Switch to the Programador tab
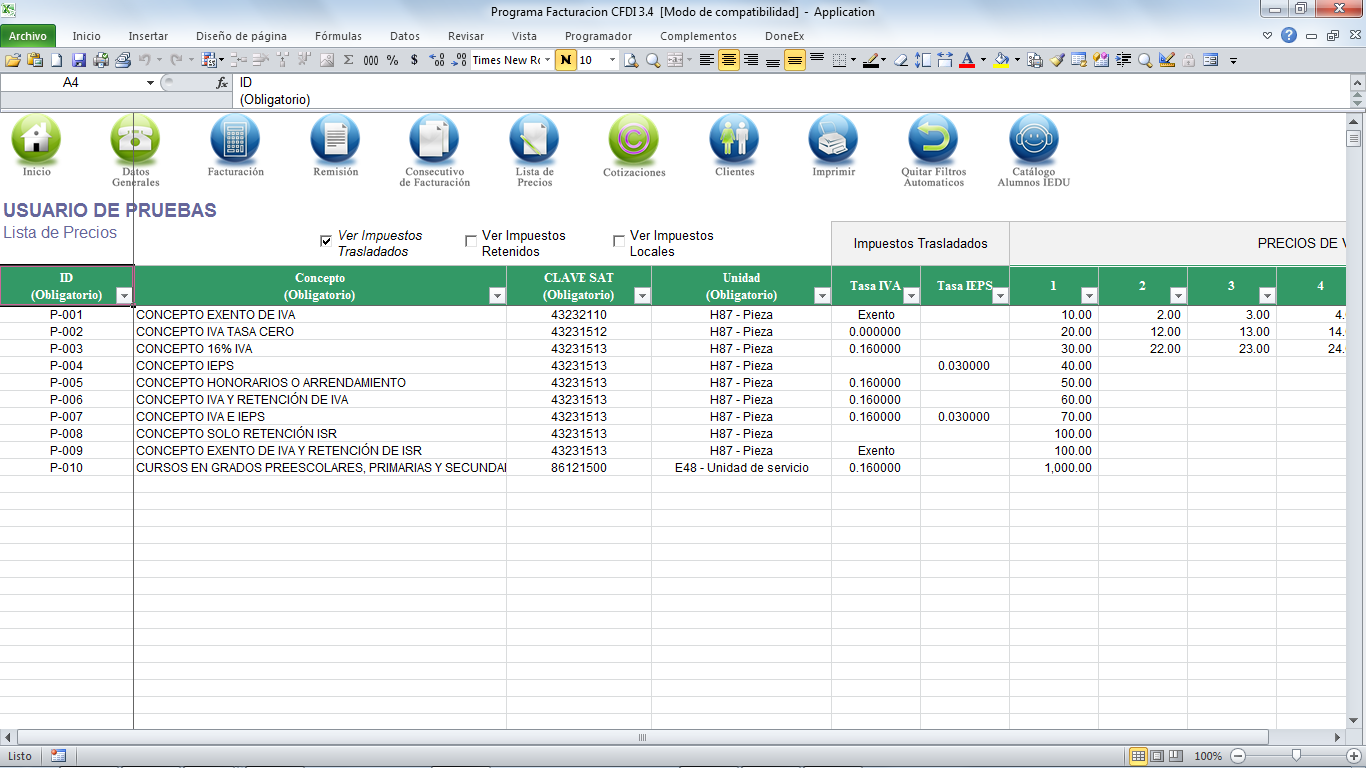 point(598,36)
